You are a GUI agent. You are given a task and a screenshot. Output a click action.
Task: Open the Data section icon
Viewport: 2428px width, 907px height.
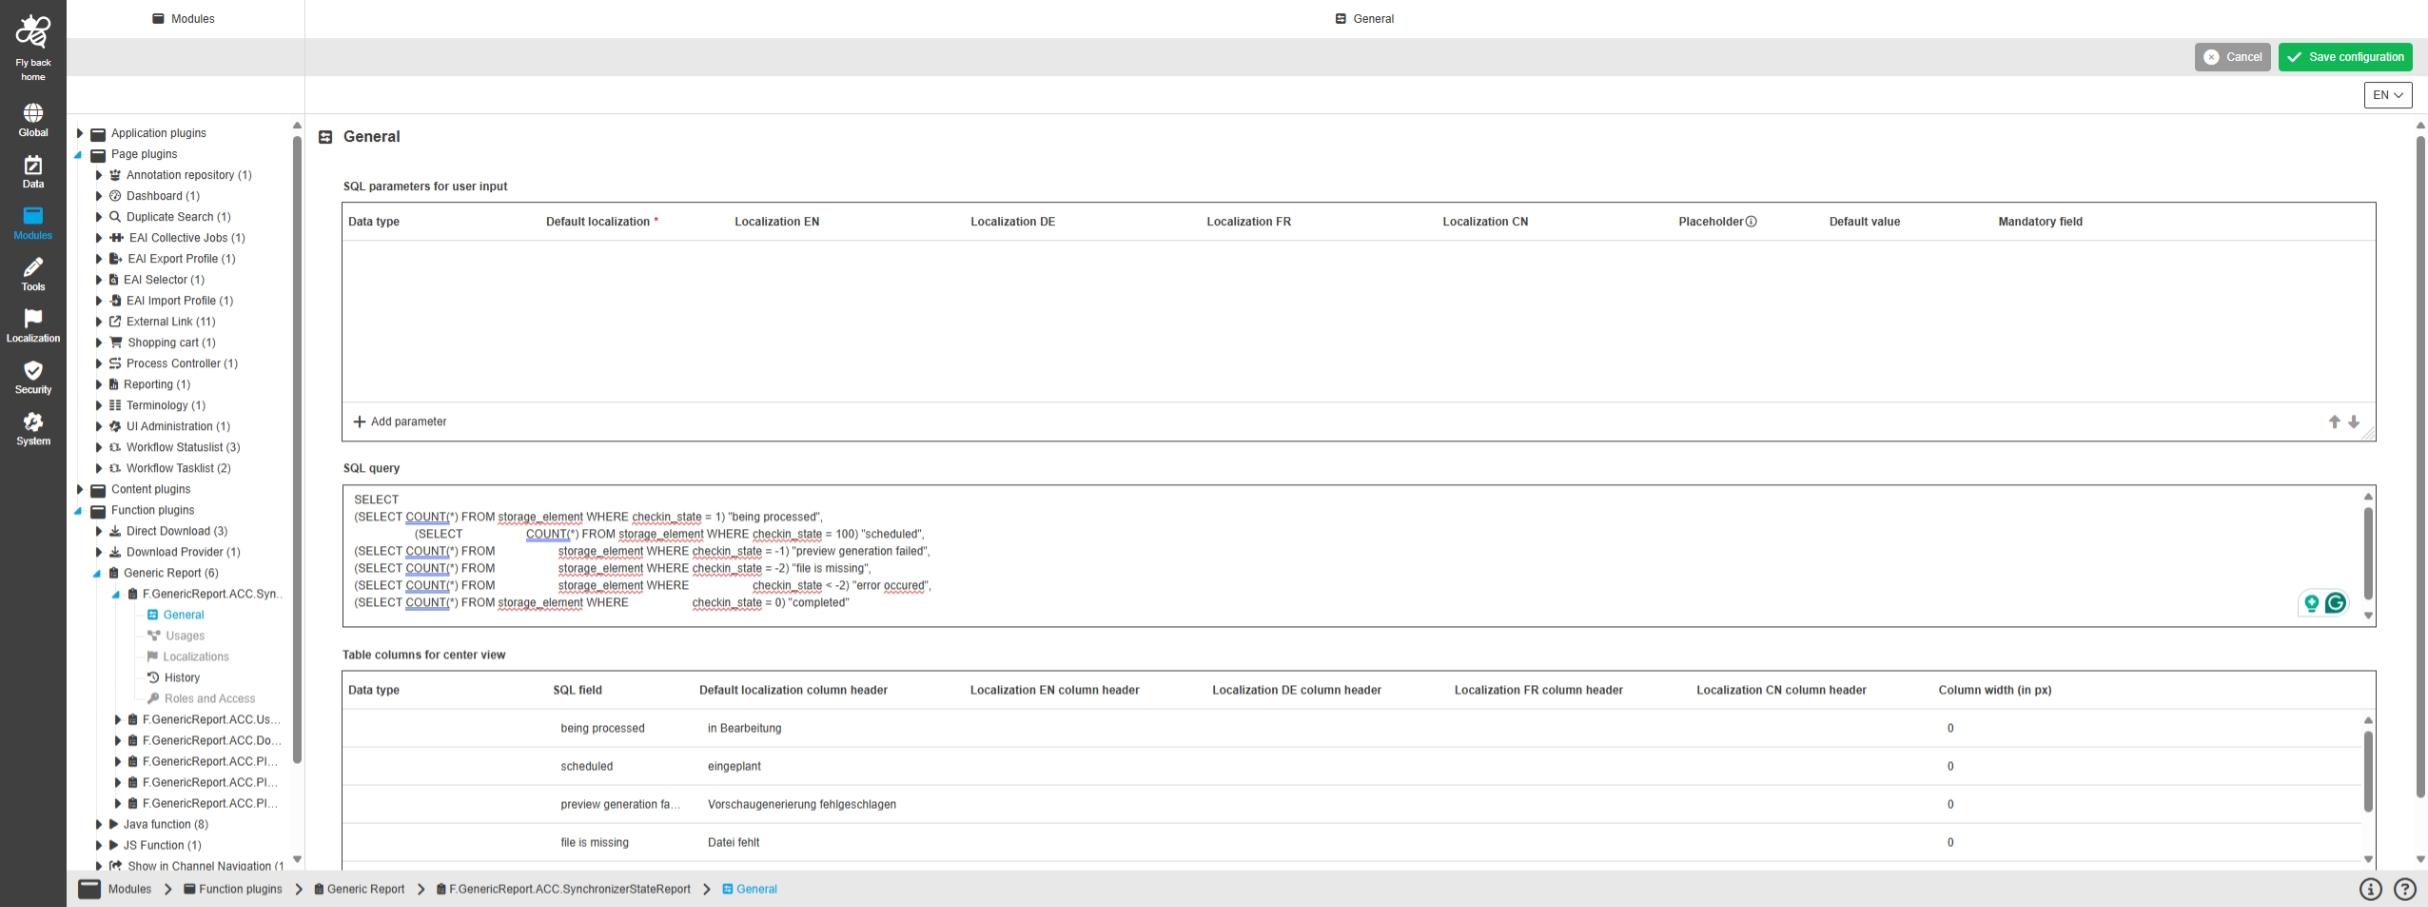coord(33,165)
